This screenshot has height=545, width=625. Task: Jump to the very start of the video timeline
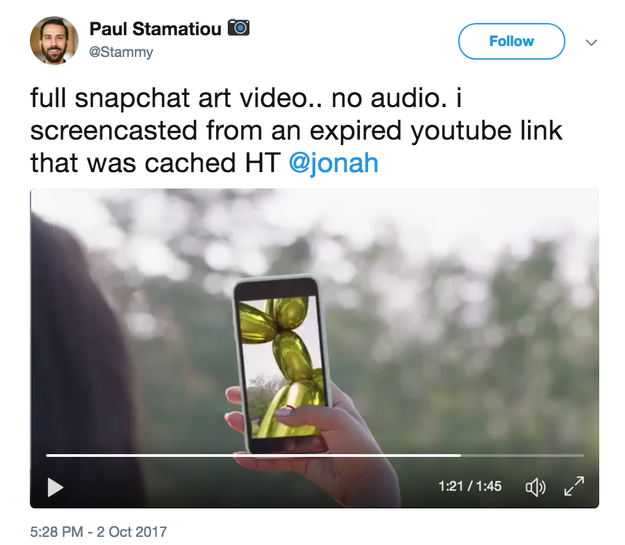point(47,455)
